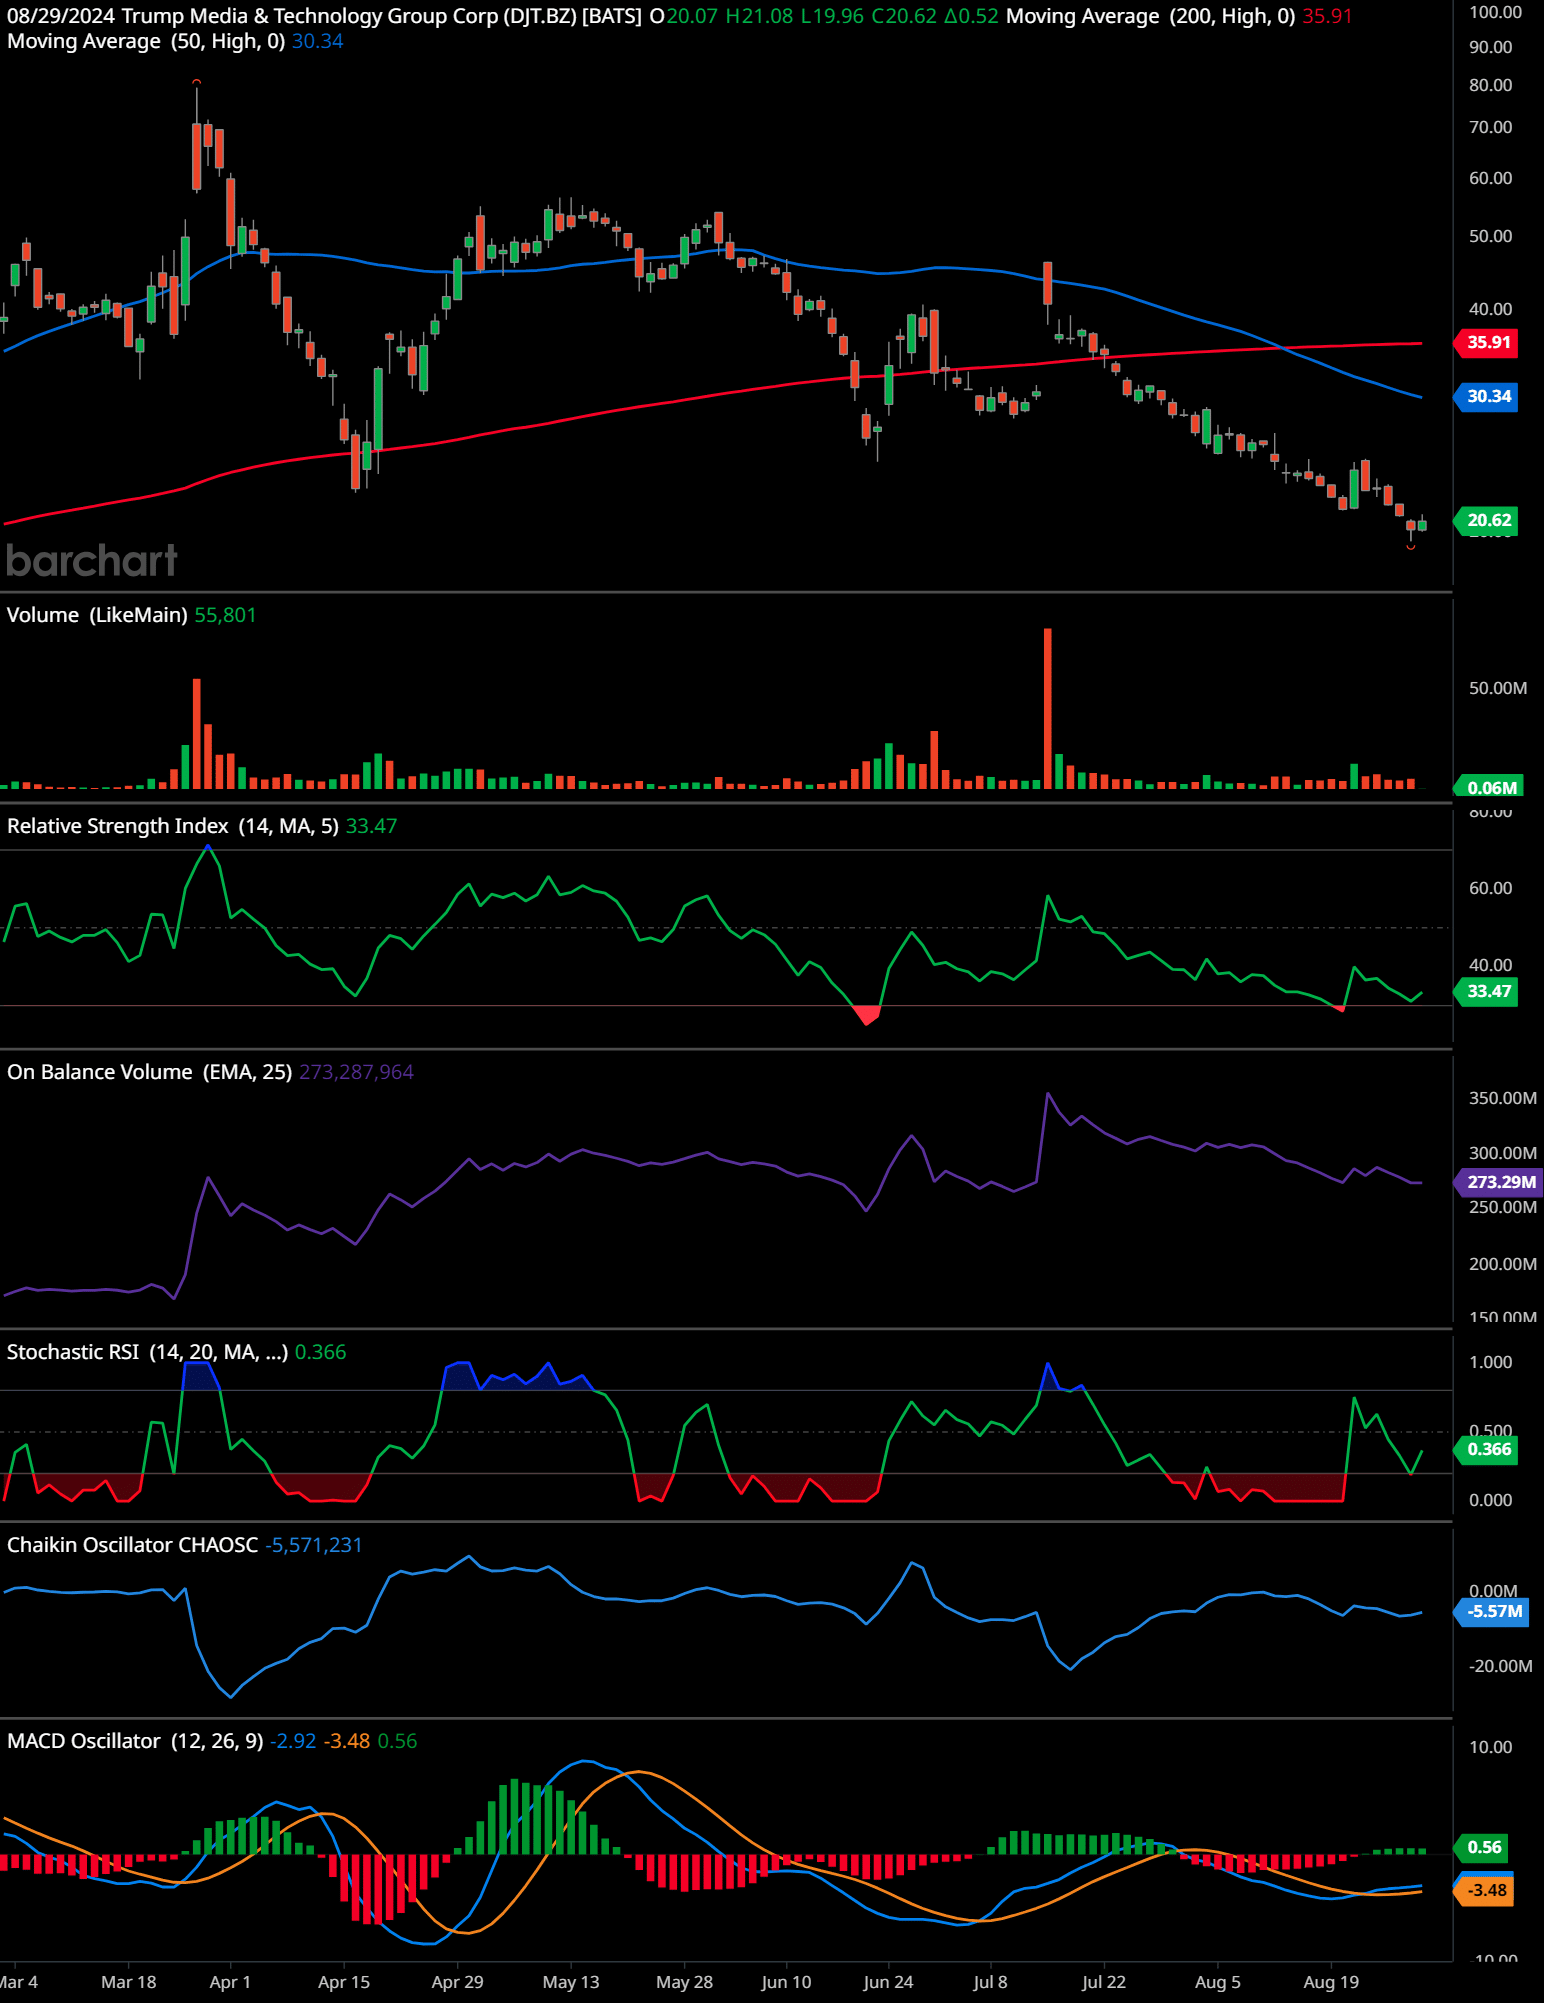1544x2003 pixels.
Task: Click the Moving Average (200, High, 0) label
Action: (x=1150, y=16)
